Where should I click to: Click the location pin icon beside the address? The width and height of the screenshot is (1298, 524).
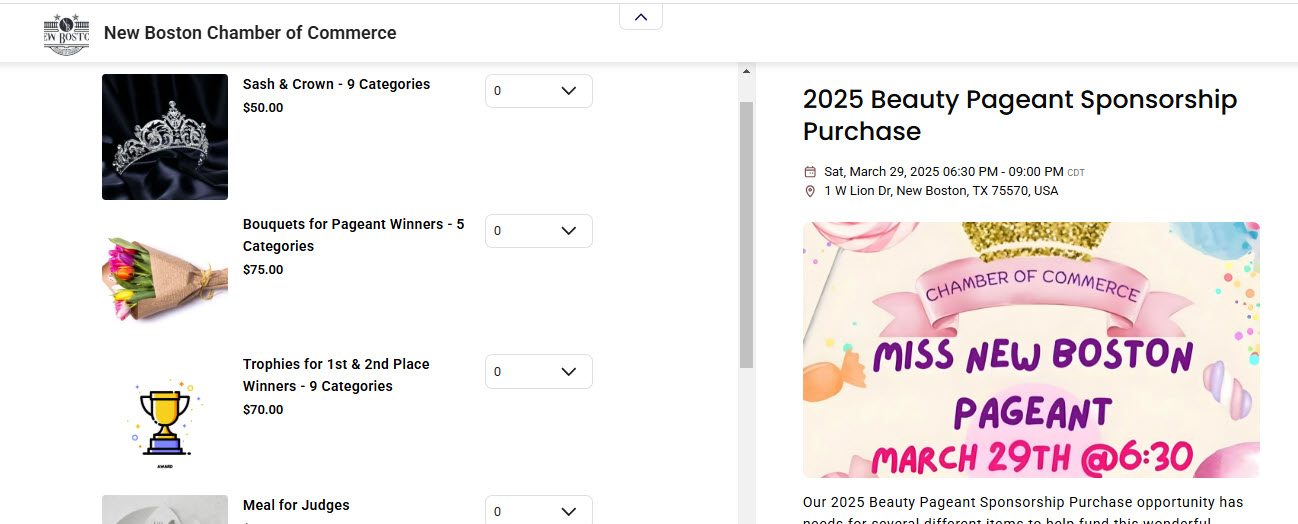coord(810,191)
